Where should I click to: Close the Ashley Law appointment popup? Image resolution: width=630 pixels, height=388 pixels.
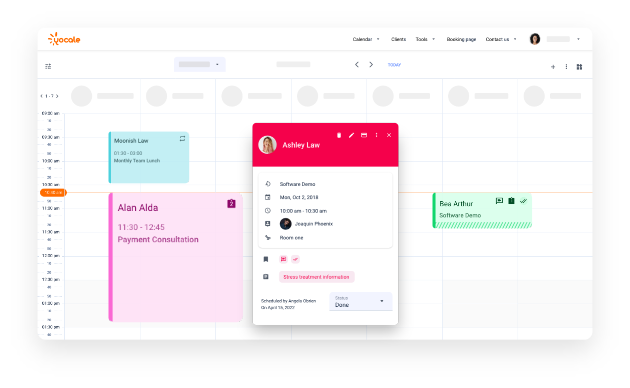[x=389, y=135]
